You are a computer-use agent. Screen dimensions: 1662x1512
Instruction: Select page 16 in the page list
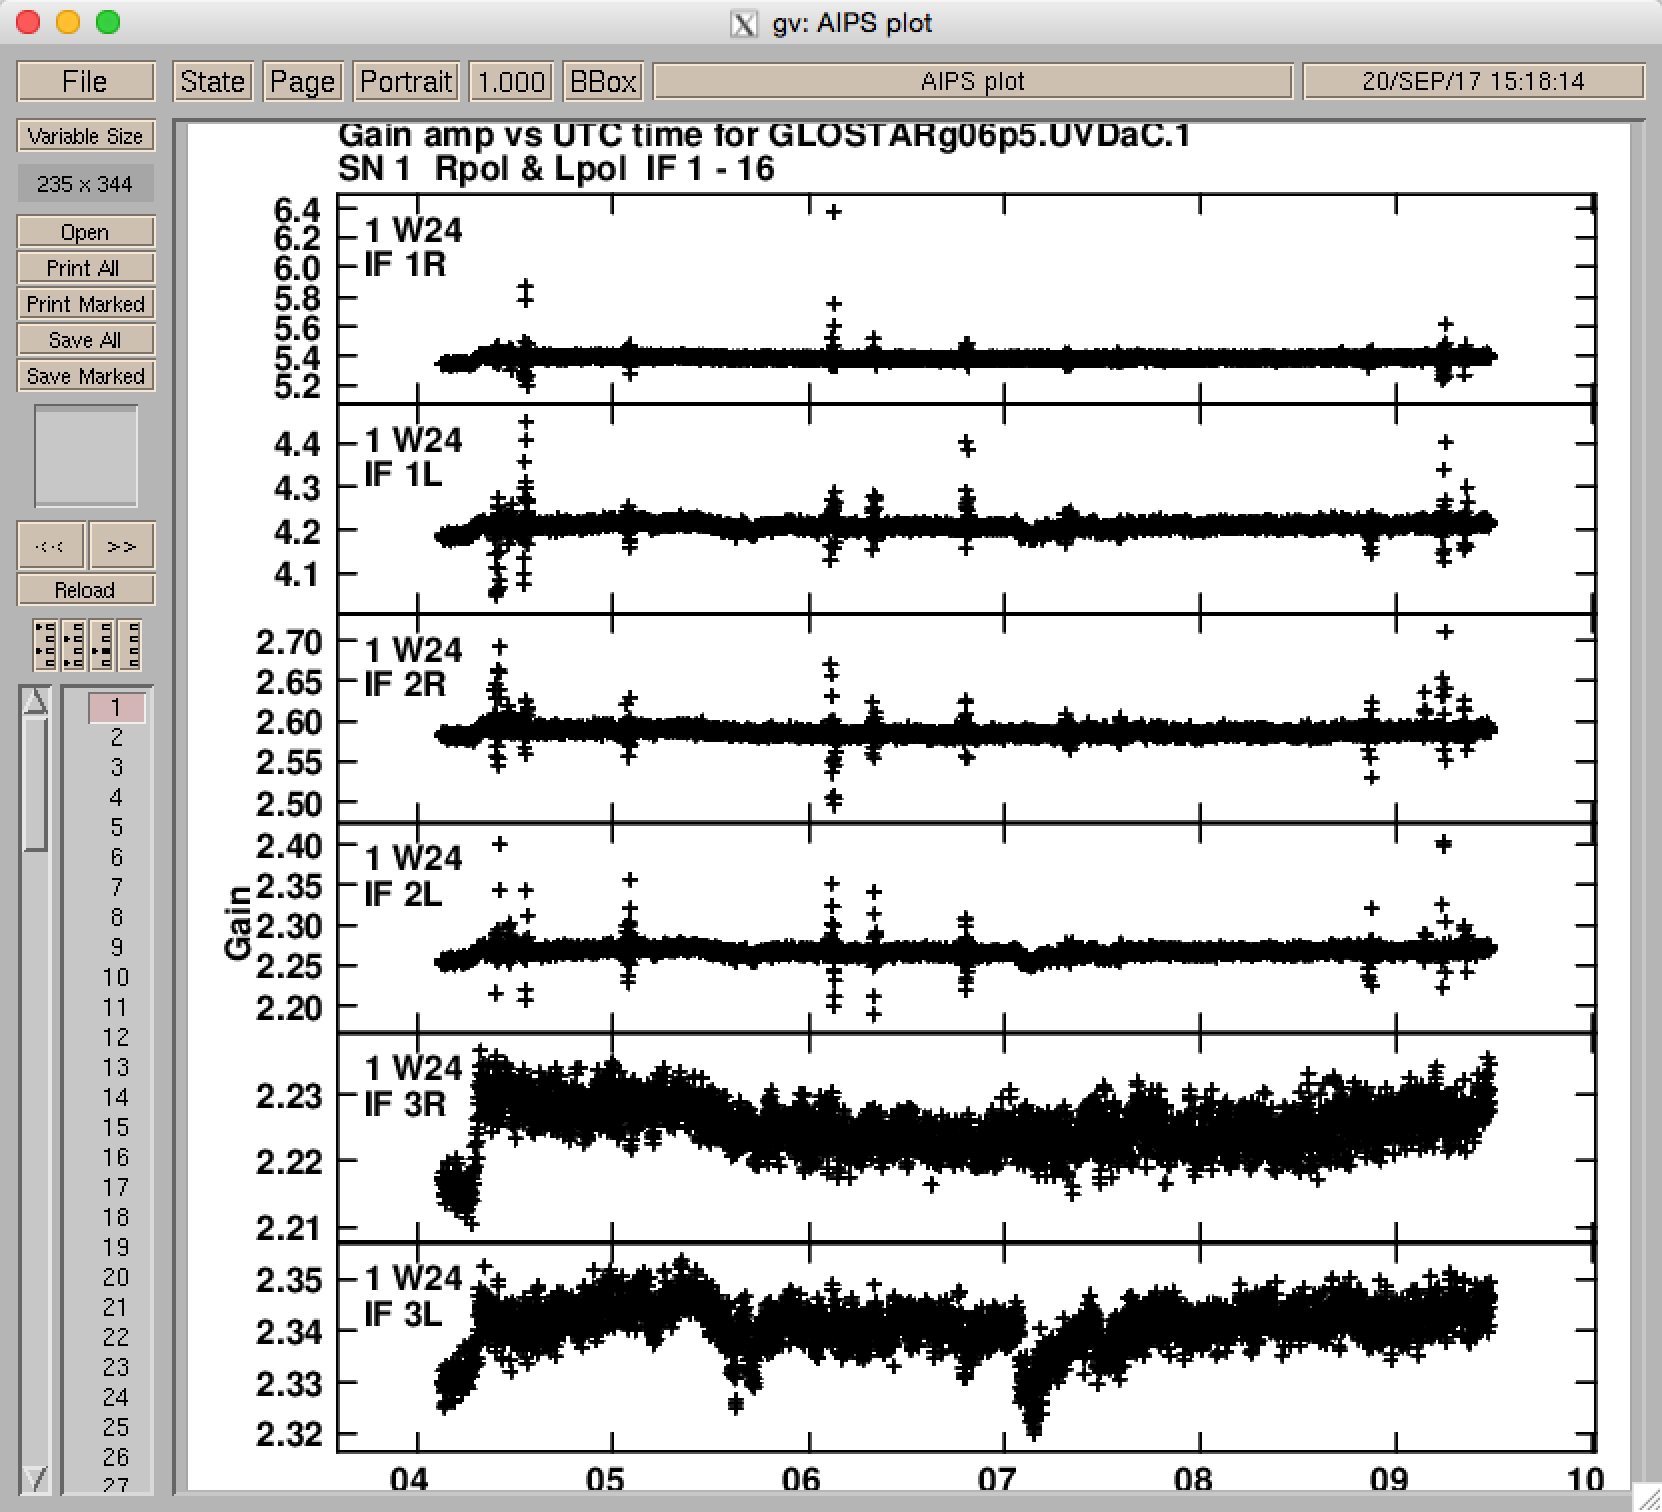coord(117,1157)
